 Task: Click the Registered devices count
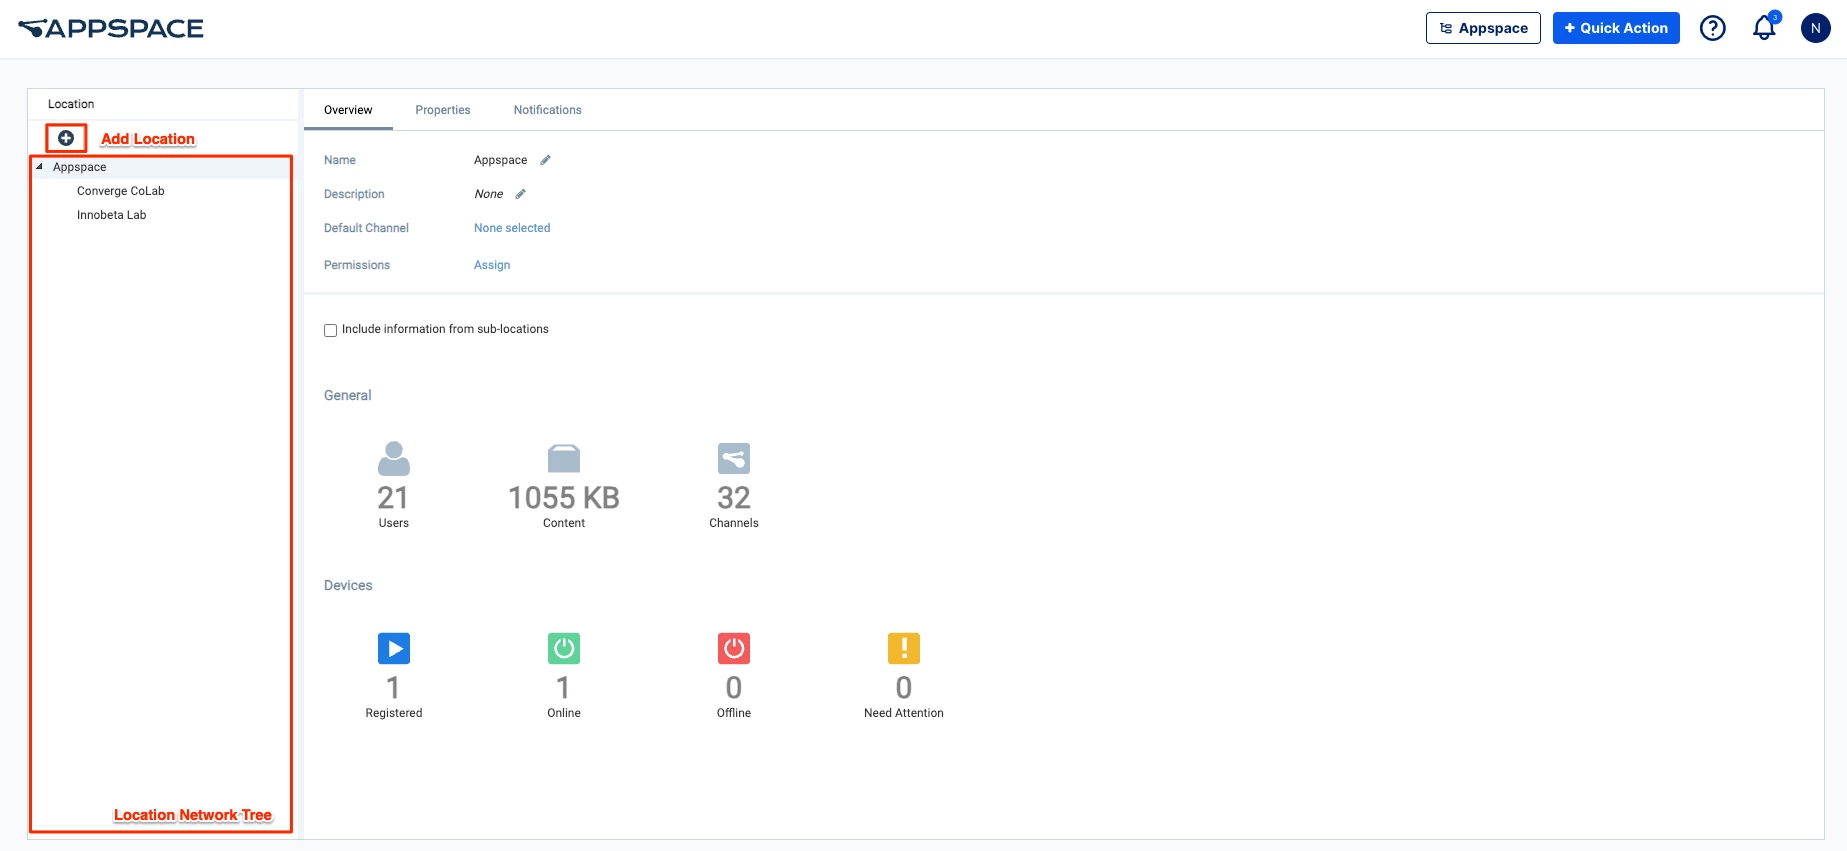(393, 688)
